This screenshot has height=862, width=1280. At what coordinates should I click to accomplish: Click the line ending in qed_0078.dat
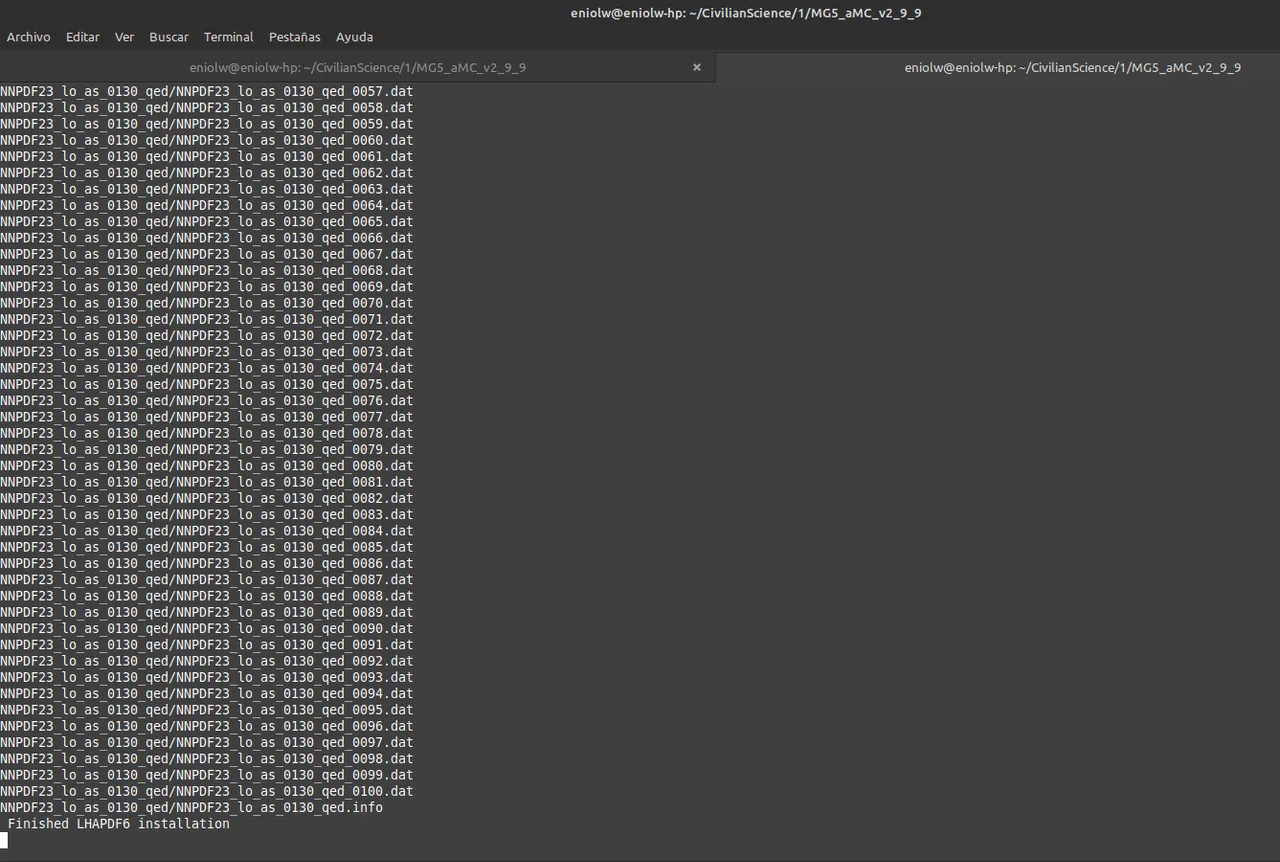click(x=206, y=433)
